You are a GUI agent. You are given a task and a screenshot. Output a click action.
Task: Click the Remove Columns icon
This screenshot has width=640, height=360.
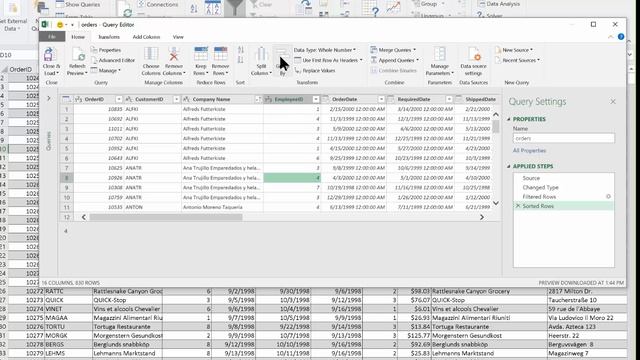coord(174,54)
